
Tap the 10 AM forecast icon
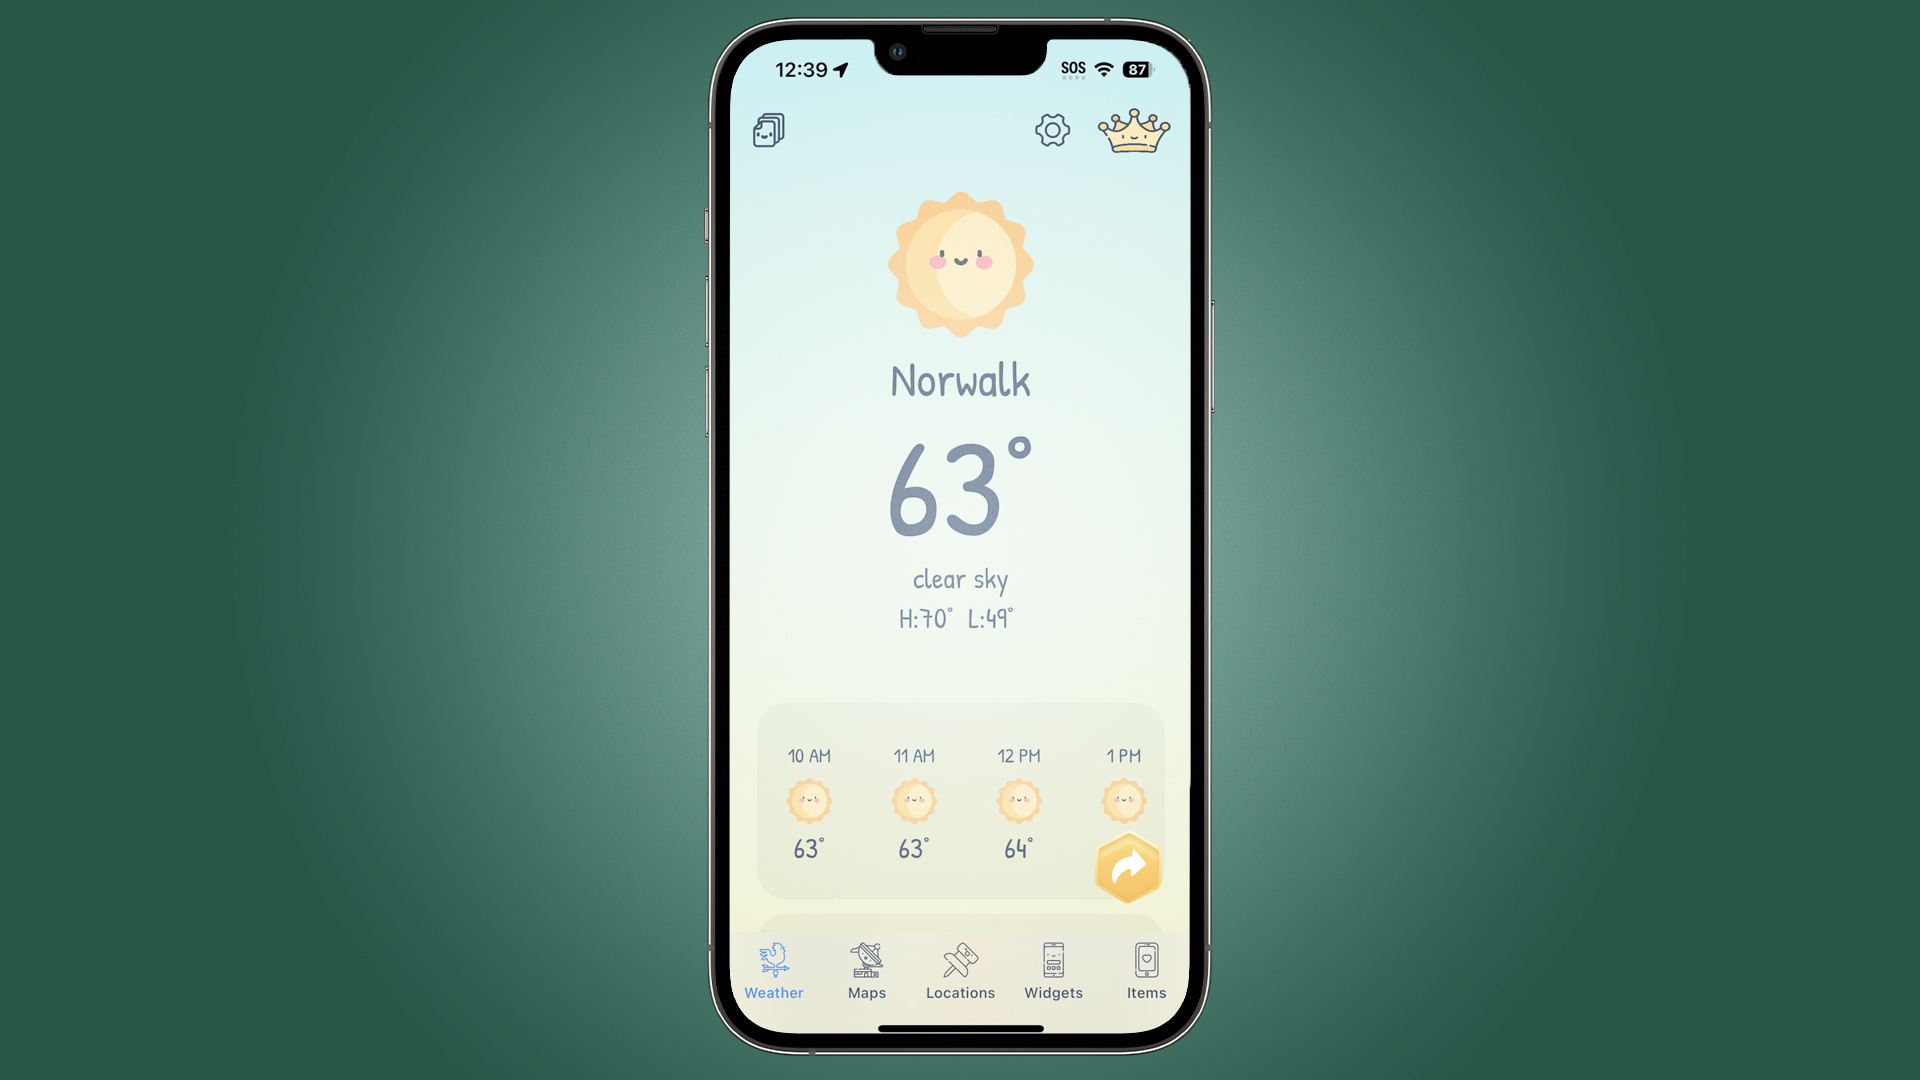[810, 799]
